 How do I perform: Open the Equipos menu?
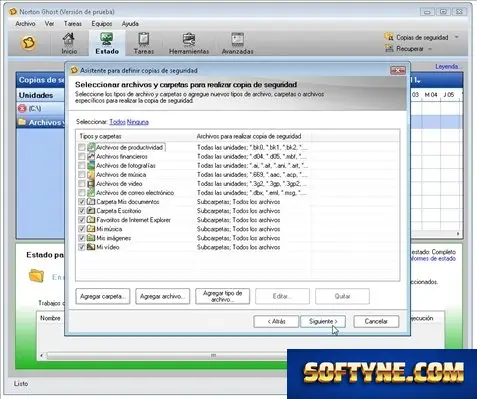pyautogui.click(x=102, y=24)
